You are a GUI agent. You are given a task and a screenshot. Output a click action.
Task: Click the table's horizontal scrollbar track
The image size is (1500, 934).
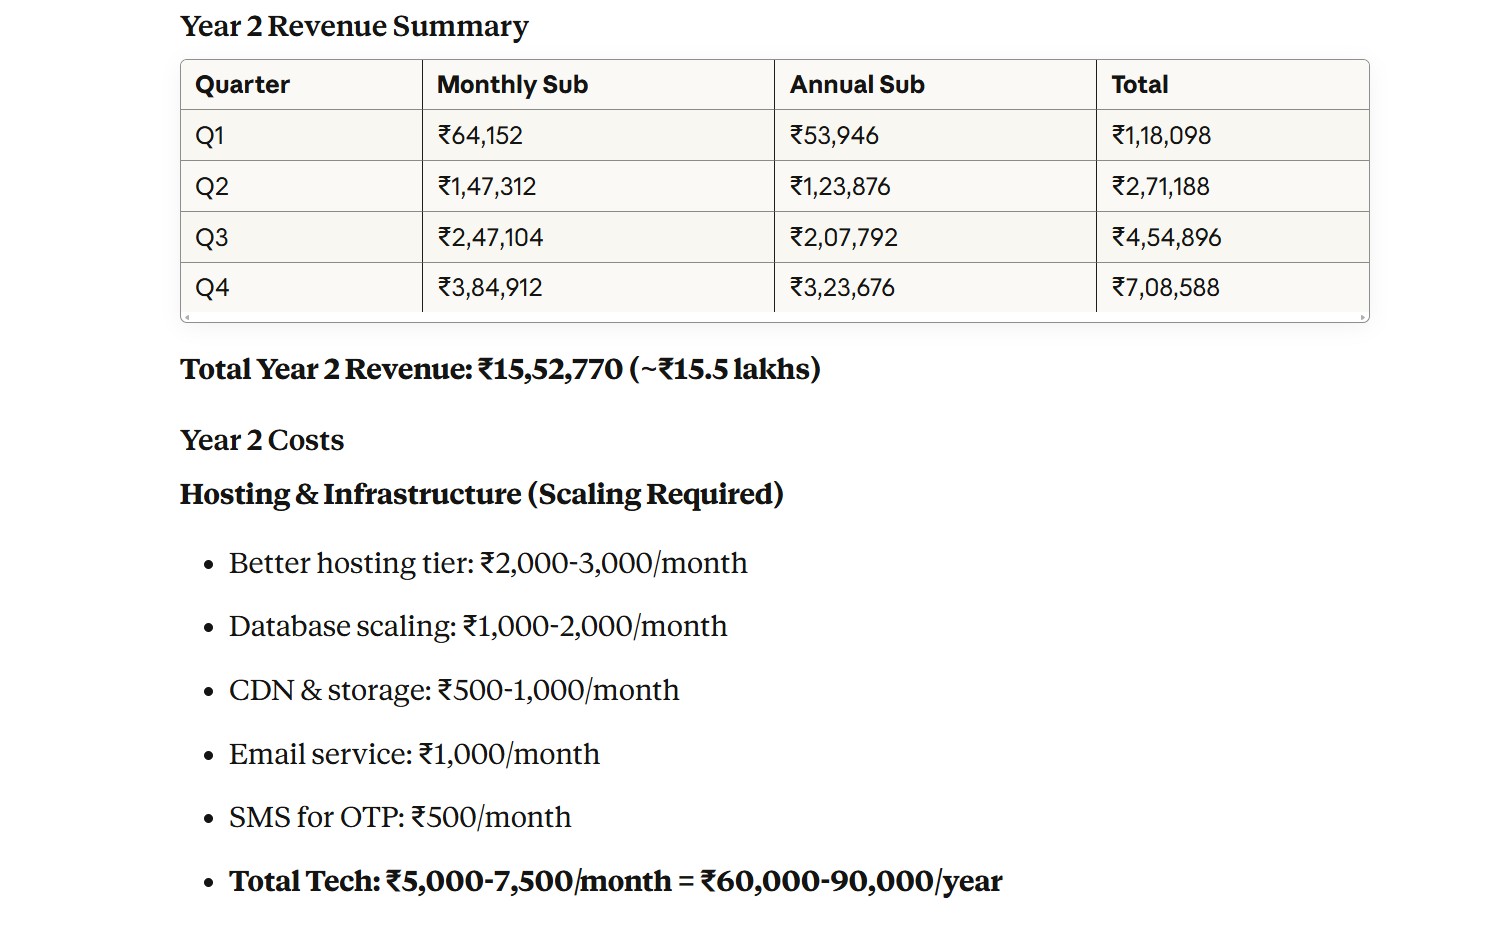tap(774, 317)
